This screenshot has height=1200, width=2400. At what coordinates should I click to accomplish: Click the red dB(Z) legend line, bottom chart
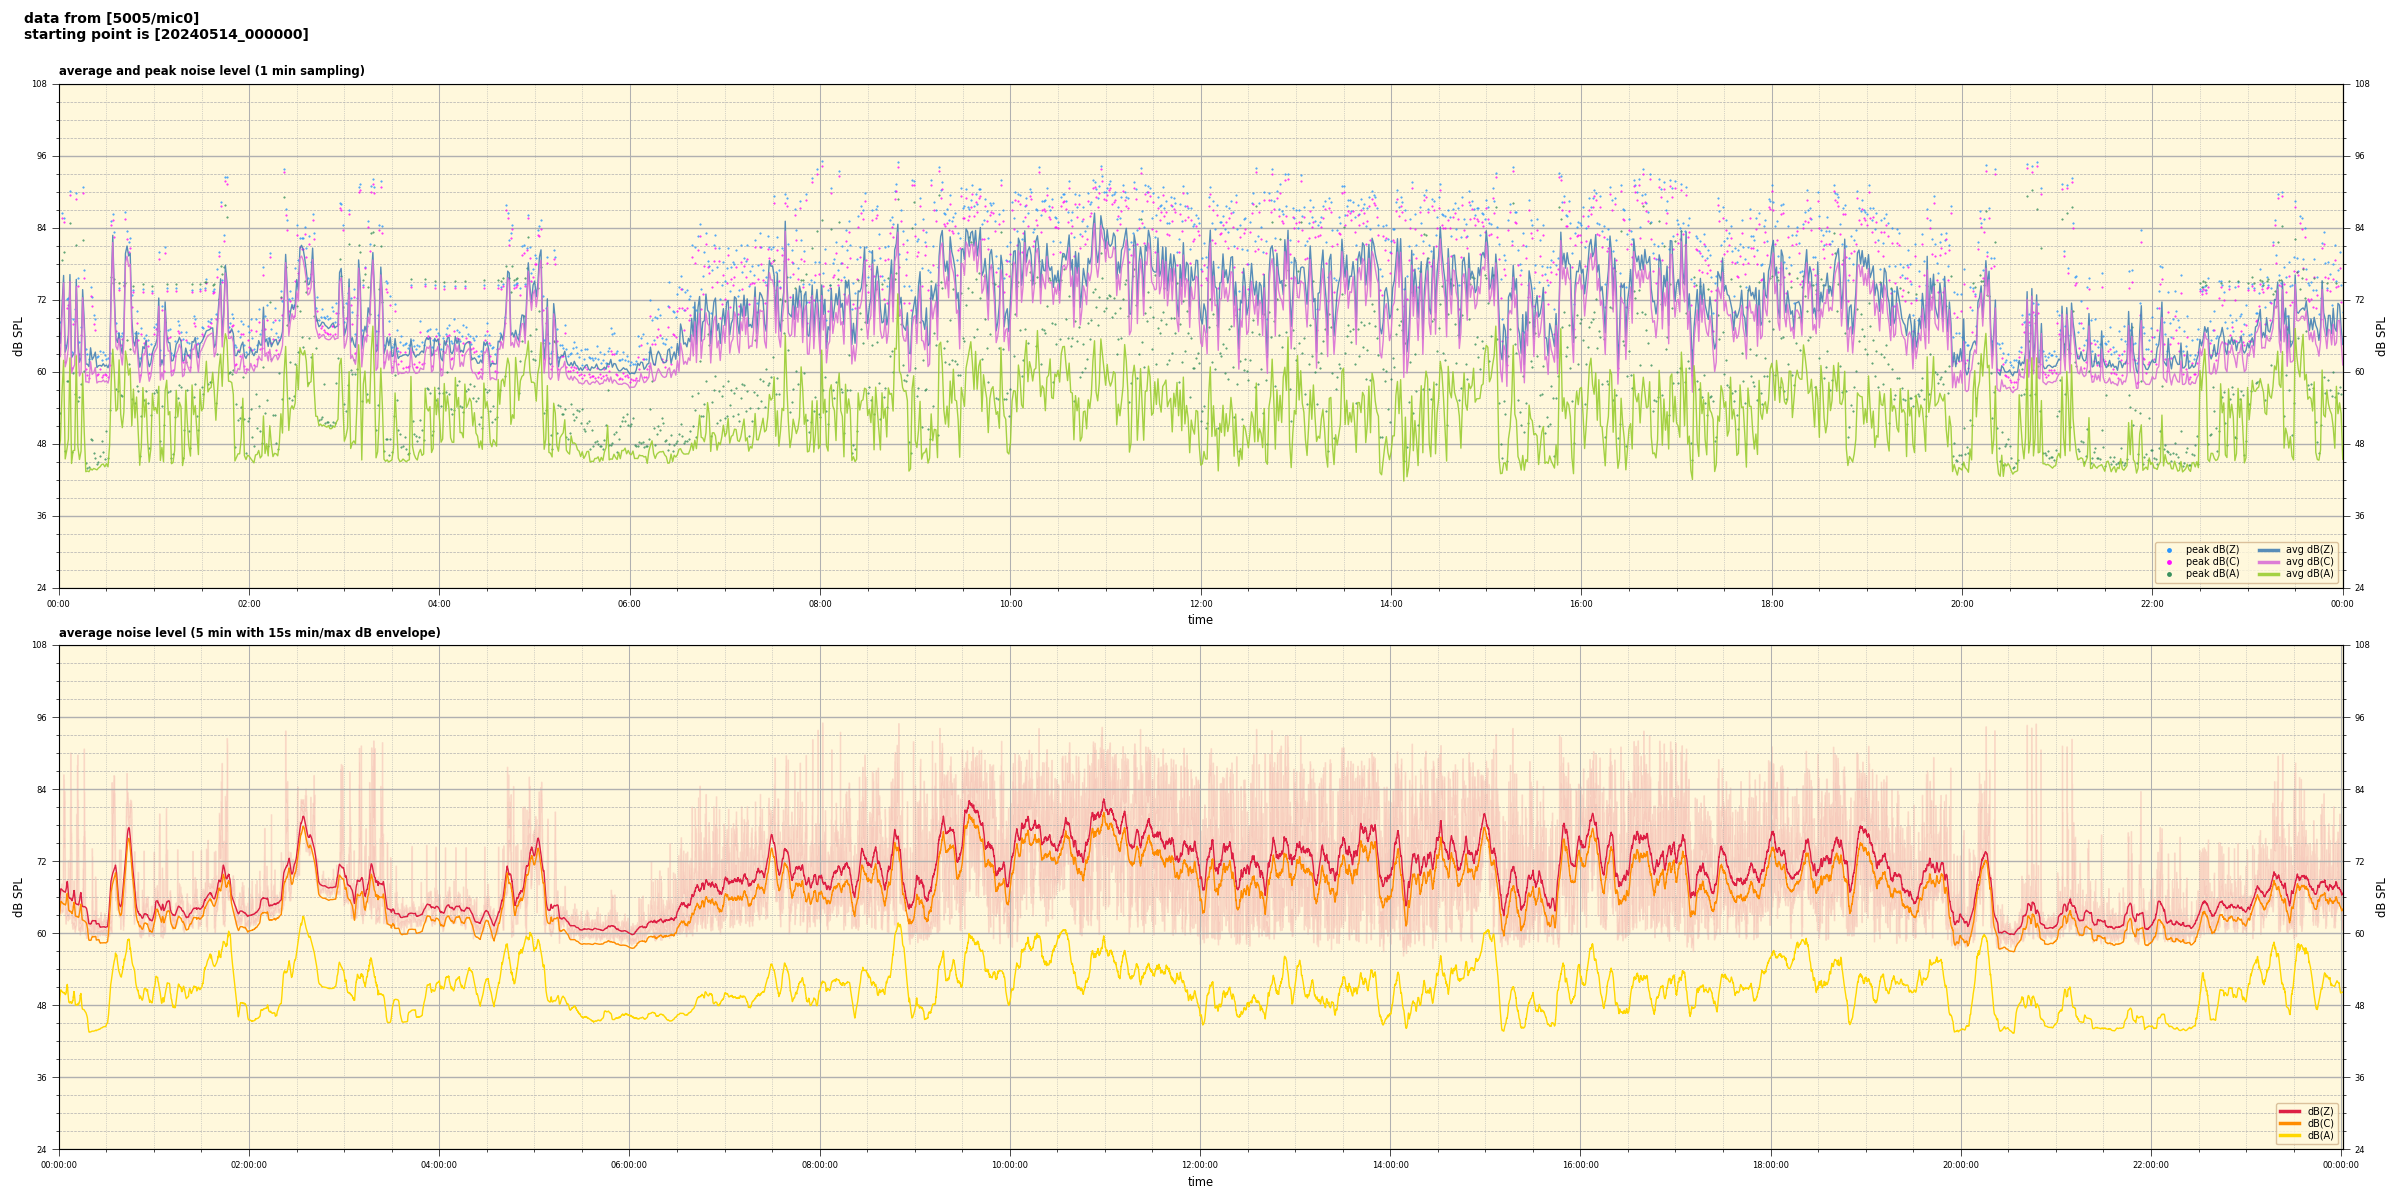tap(2290, 1111)
